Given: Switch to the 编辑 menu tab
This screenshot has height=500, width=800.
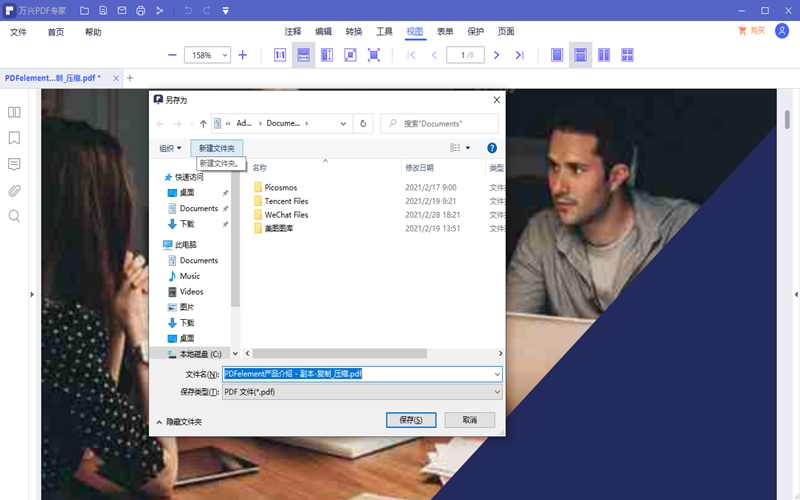Looking at the screenshot, I should point(324,32).
